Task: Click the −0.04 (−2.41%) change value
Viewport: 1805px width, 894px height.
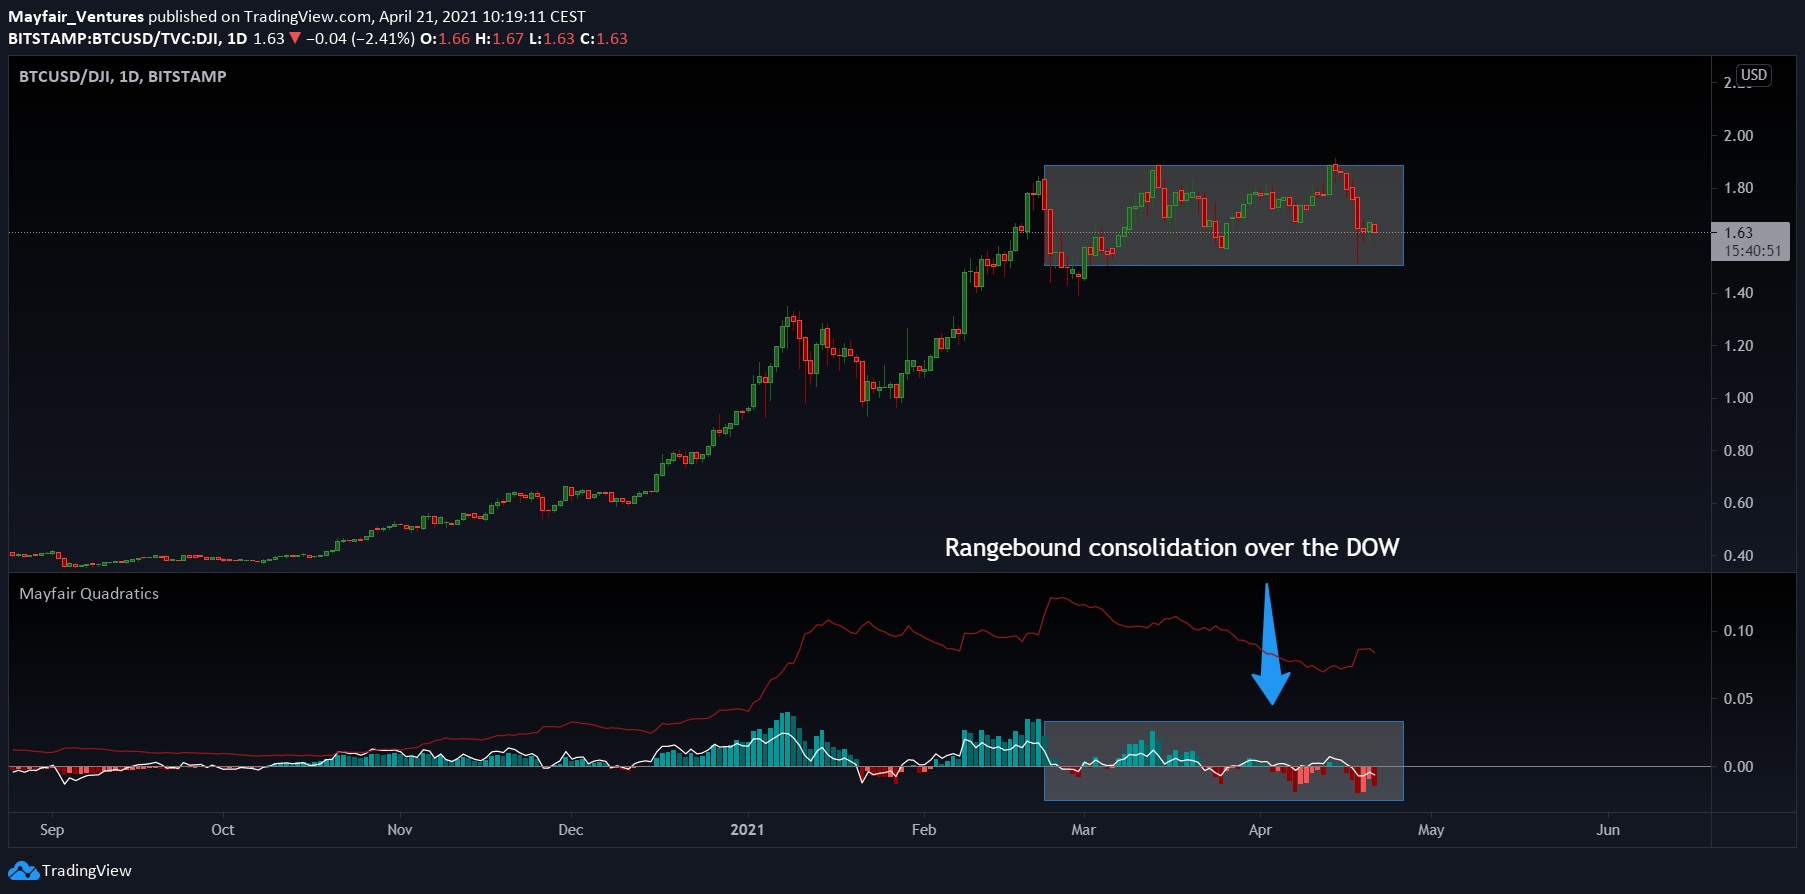Action: click(360, 38)
